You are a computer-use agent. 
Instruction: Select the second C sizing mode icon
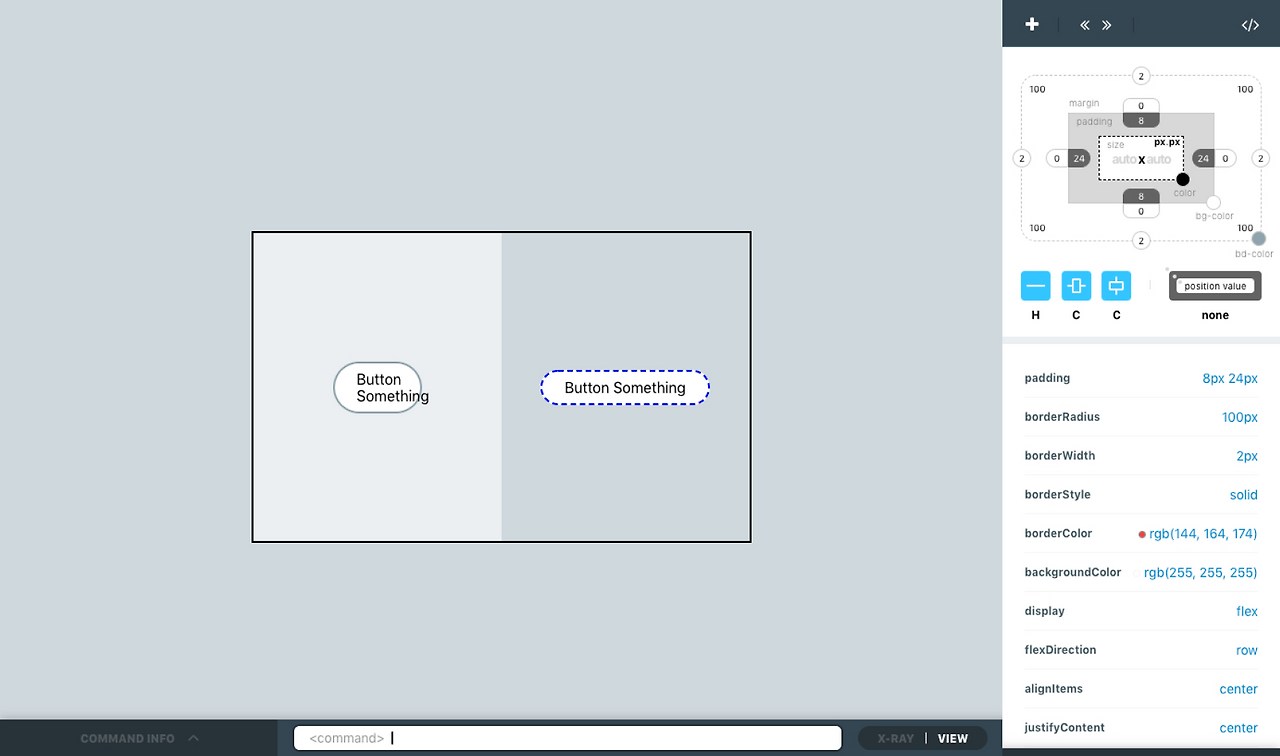point(1115,286)
